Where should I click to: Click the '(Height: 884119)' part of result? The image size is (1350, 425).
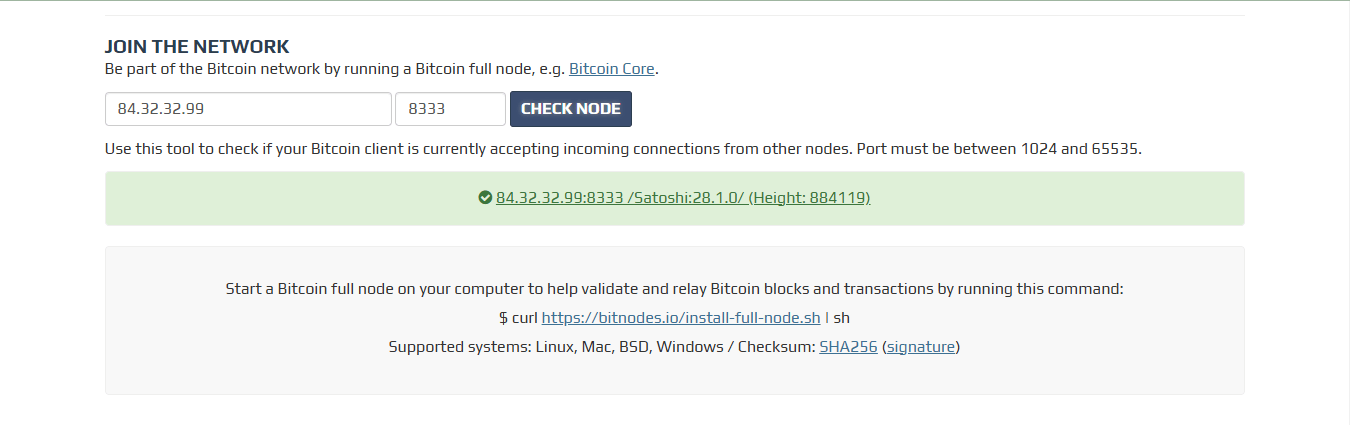pyautogui.click(x=810, y=198)
